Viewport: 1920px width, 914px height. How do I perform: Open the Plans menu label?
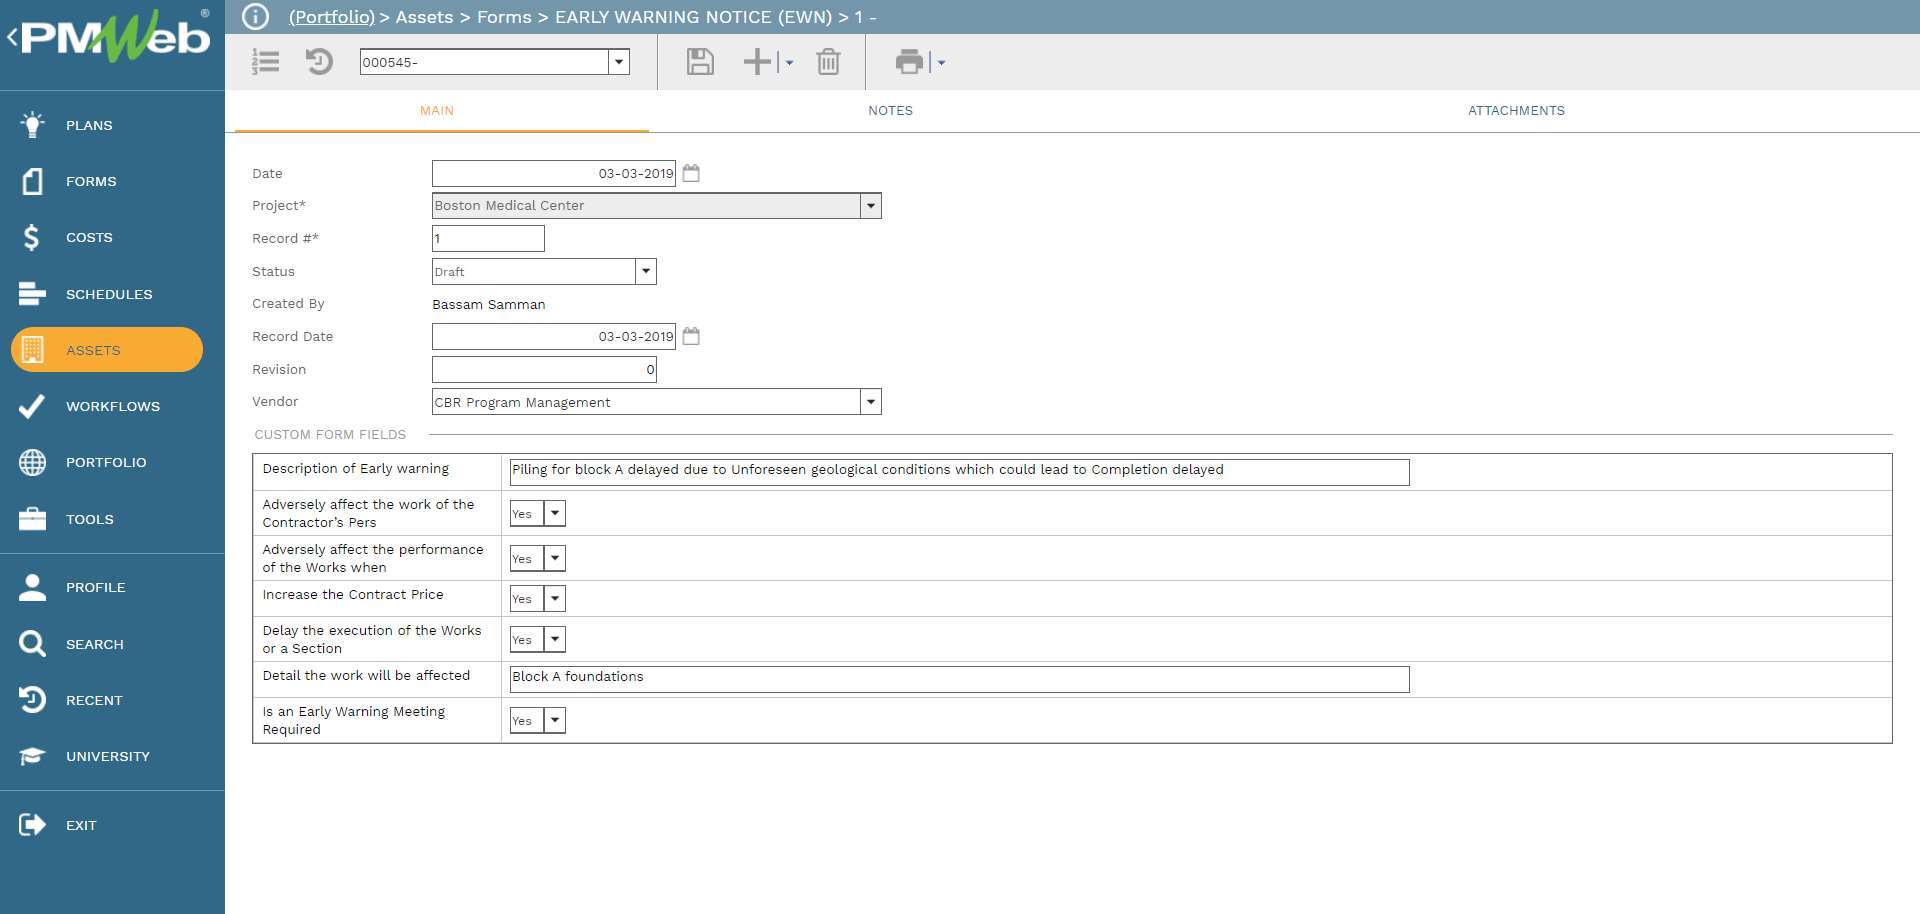click(89, 125)
